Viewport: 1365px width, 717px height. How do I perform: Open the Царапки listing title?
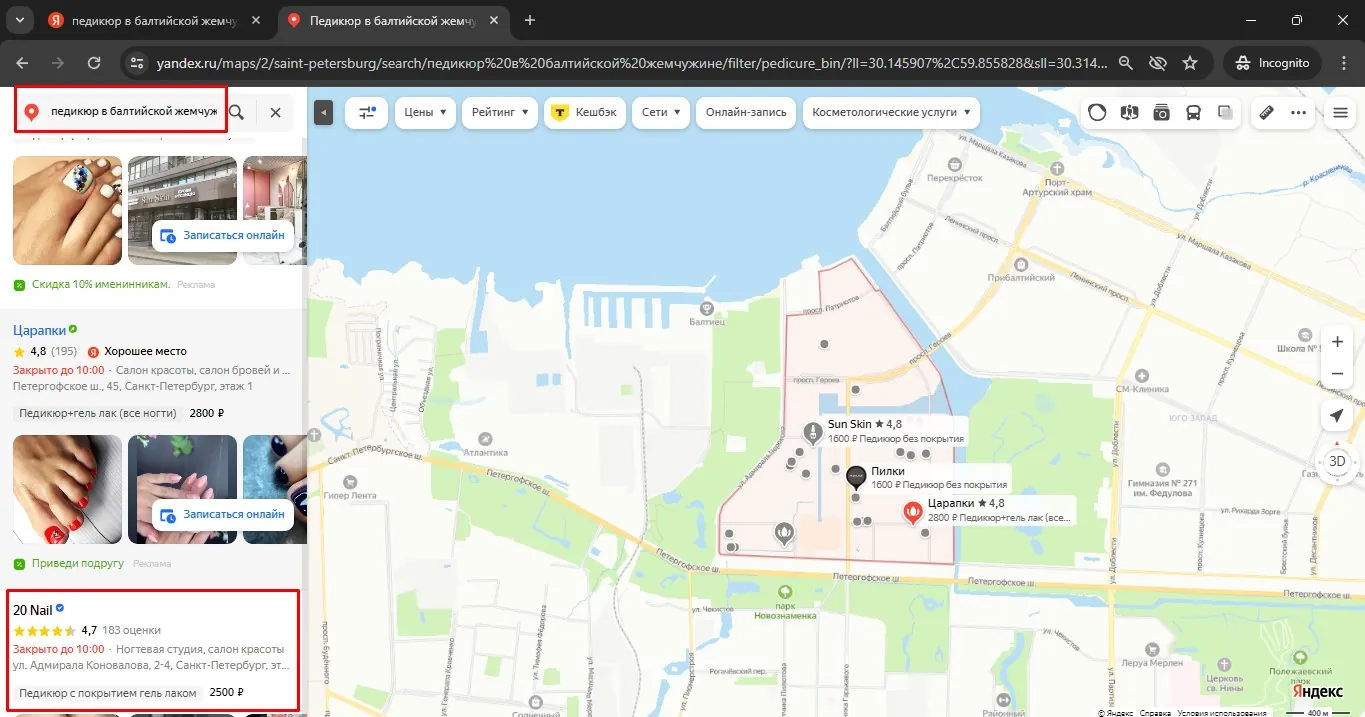point(39,329)
